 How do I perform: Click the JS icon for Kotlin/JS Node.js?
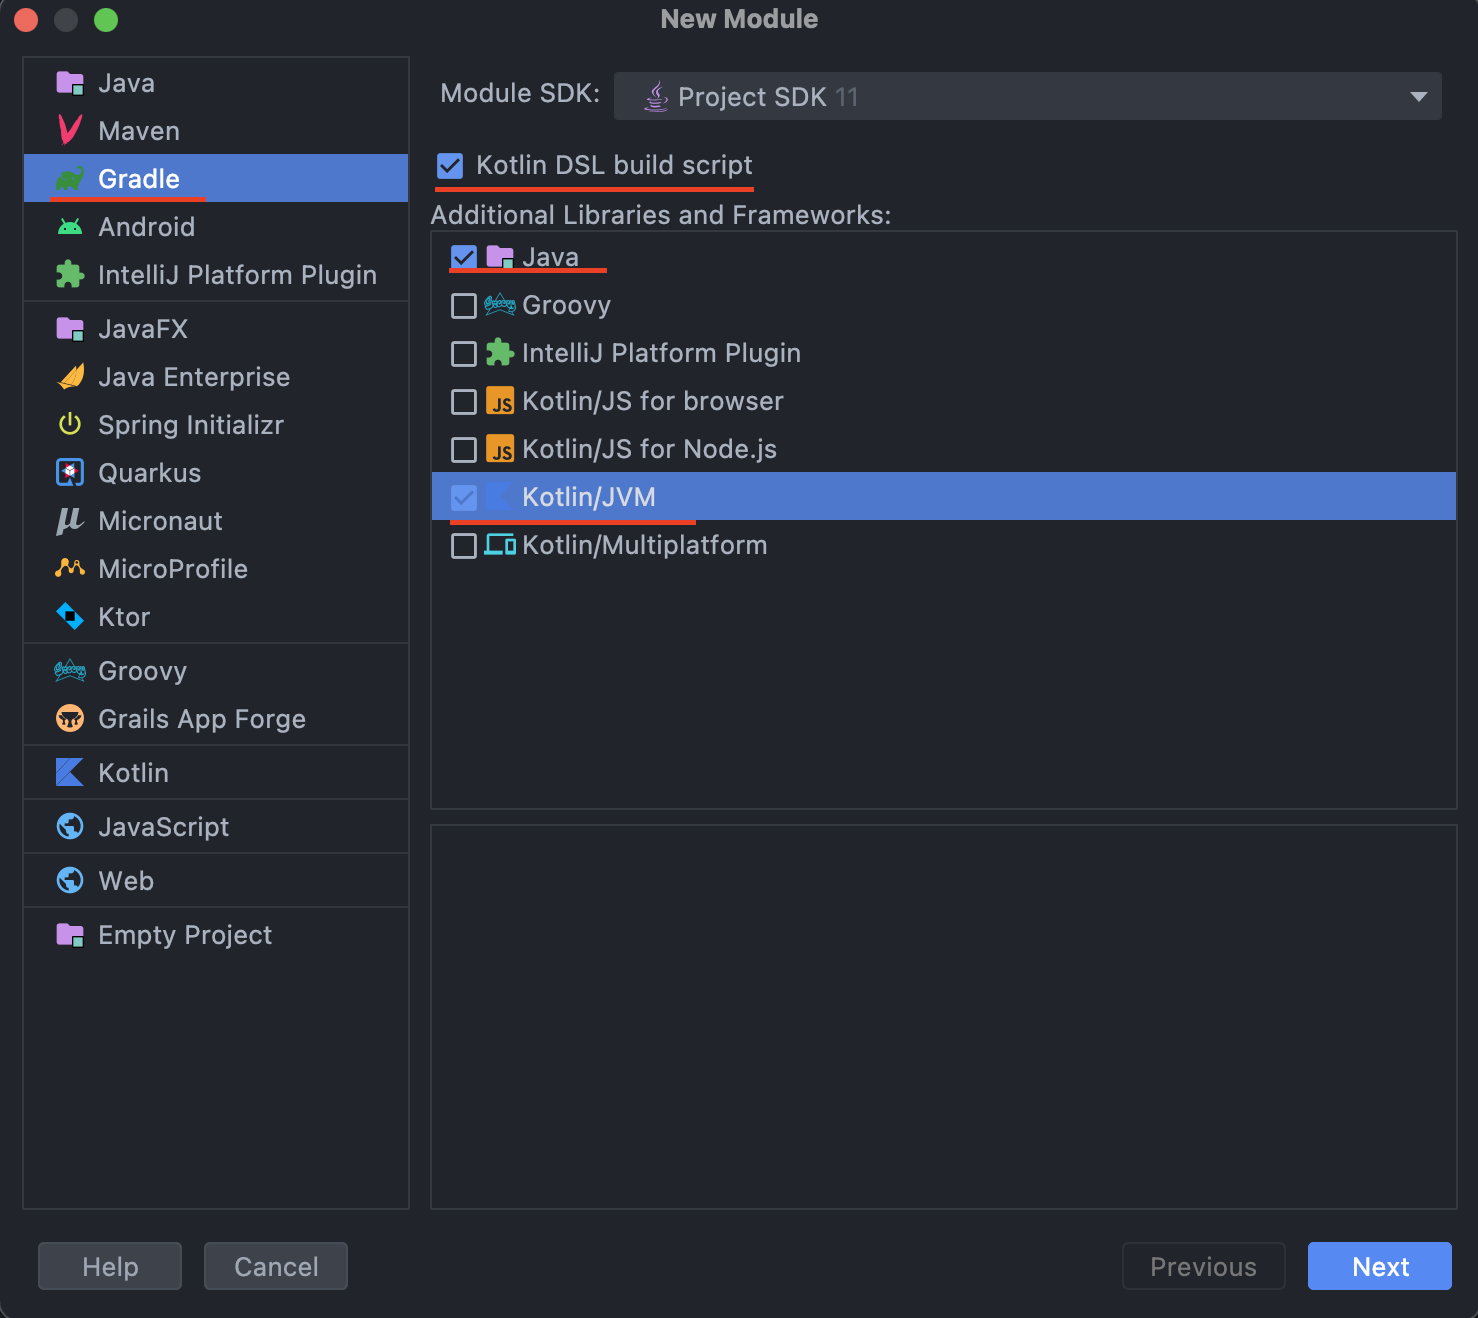(x=500, y=449)
